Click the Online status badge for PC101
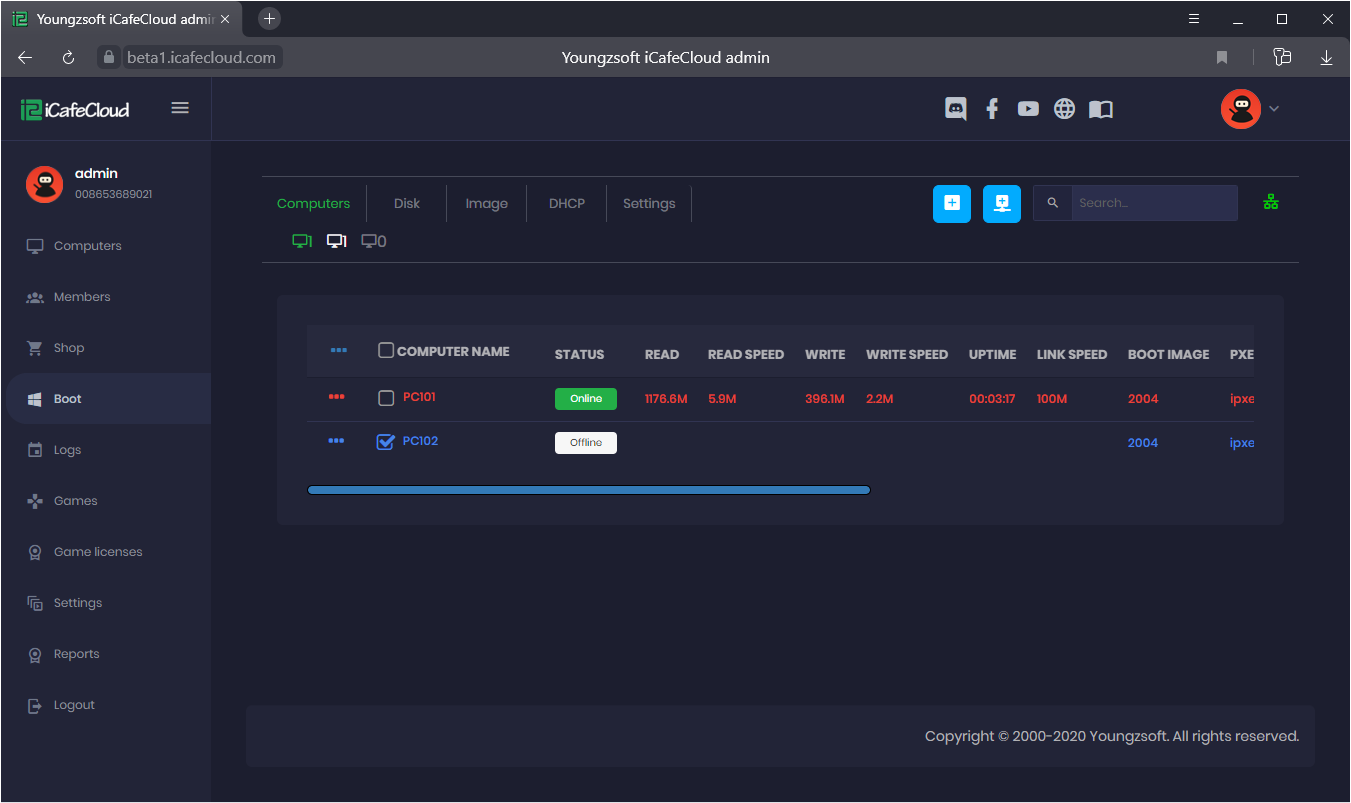Image resolution: width=1351 pixels, height=803 pixels. [x=585, y=397]
